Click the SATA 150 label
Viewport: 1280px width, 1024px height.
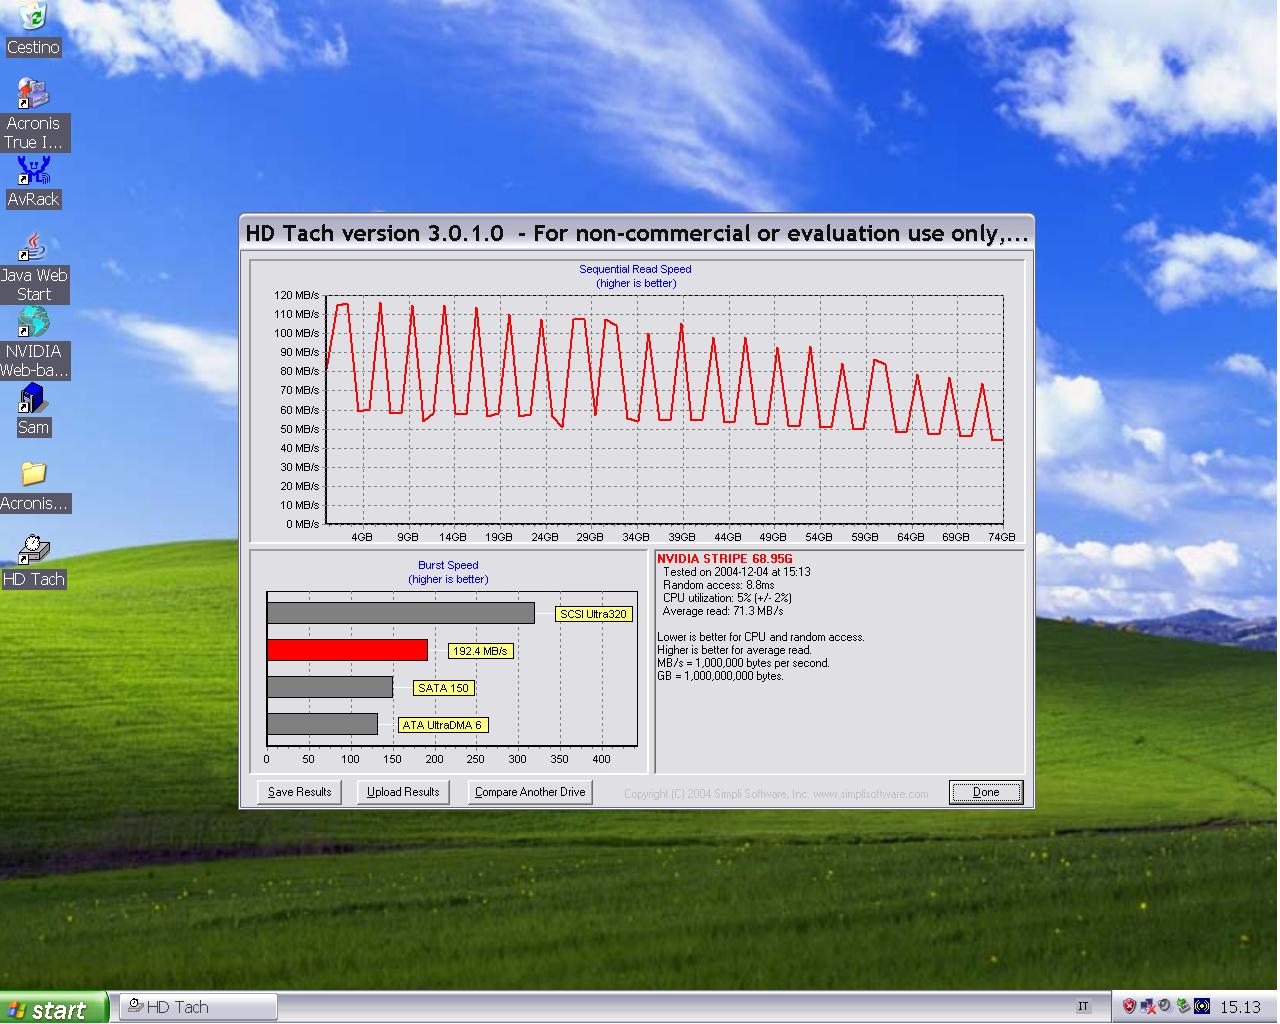(443, 688)
